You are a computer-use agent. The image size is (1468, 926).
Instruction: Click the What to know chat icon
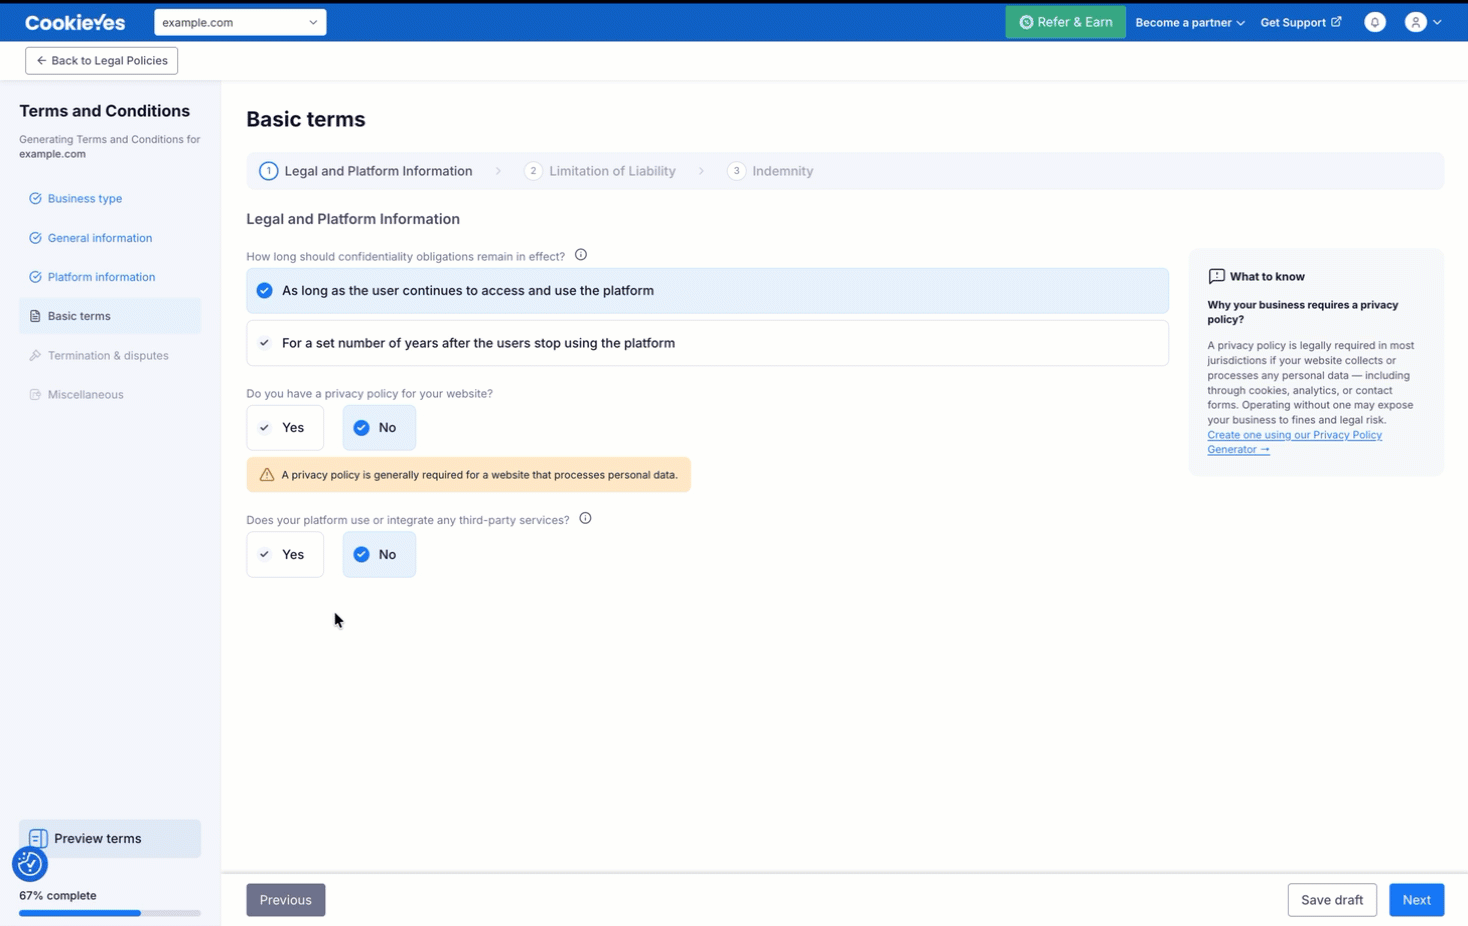(x=1216, y=276)
